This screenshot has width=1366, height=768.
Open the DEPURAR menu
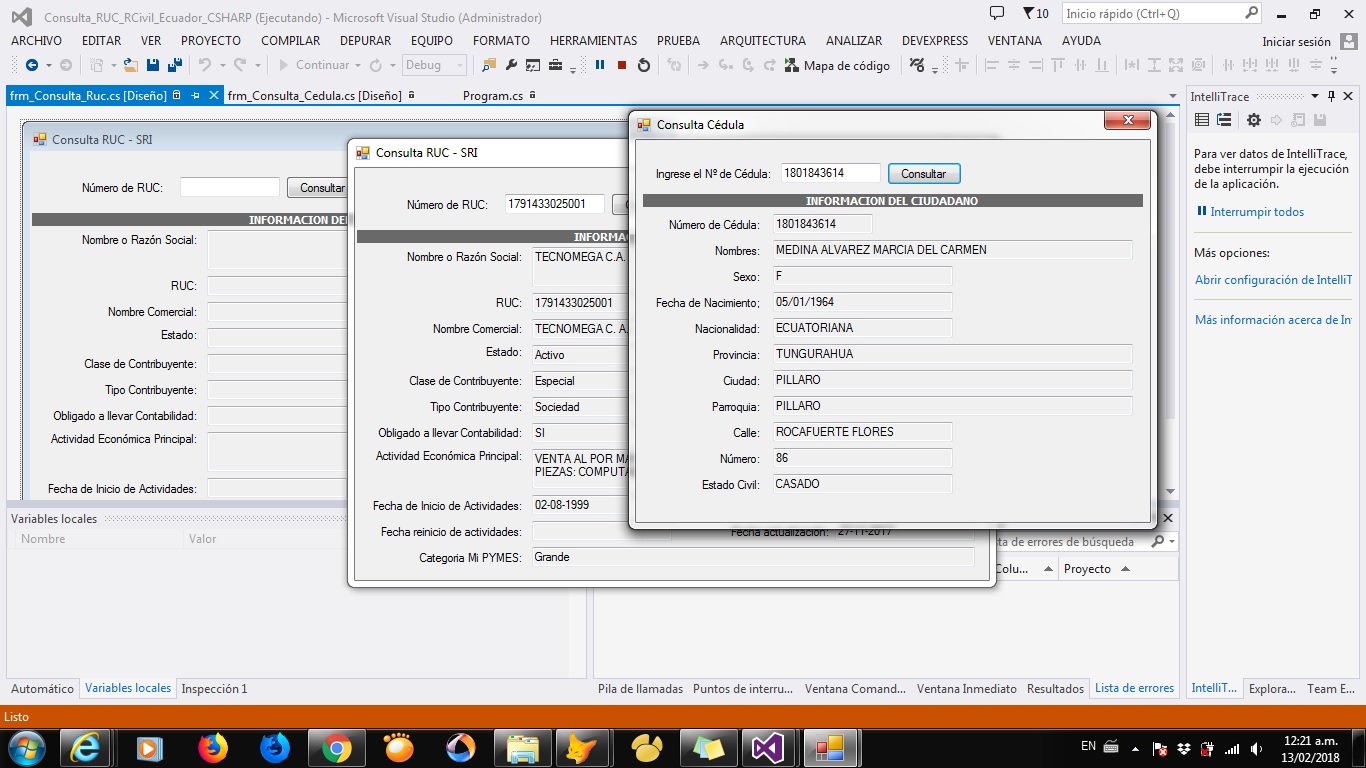coord(366,41)
